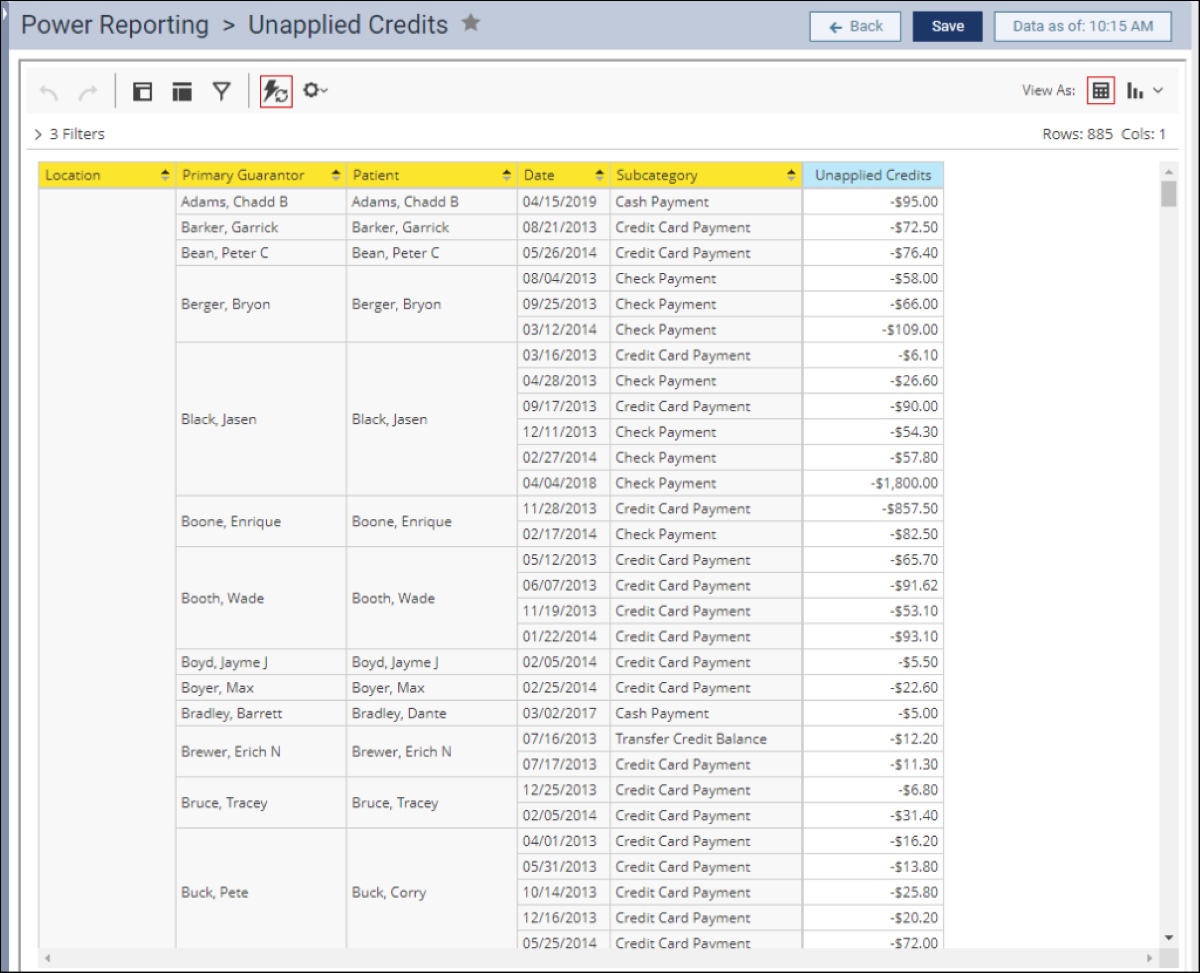The height and width of the screenshot is (973, 1200).
Task: Favorite the report with the star icon
Action: [470, 24]
